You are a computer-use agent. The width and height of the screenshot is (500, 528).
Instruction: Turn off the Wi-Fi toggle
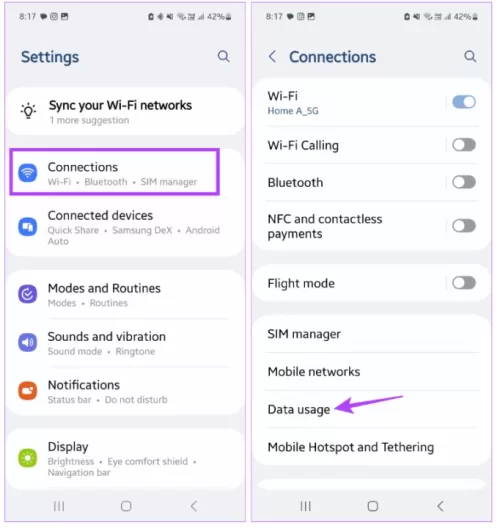(x=464, y=102)
